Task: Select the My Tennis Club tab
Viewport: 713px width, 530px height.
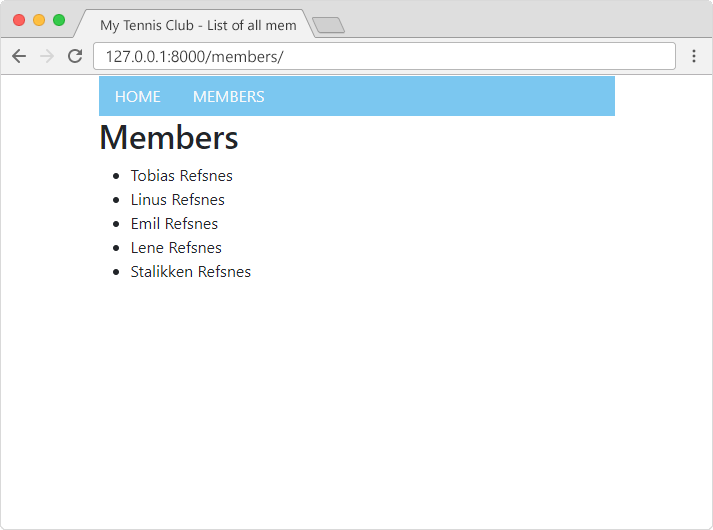Action: [x=197, y=25]
